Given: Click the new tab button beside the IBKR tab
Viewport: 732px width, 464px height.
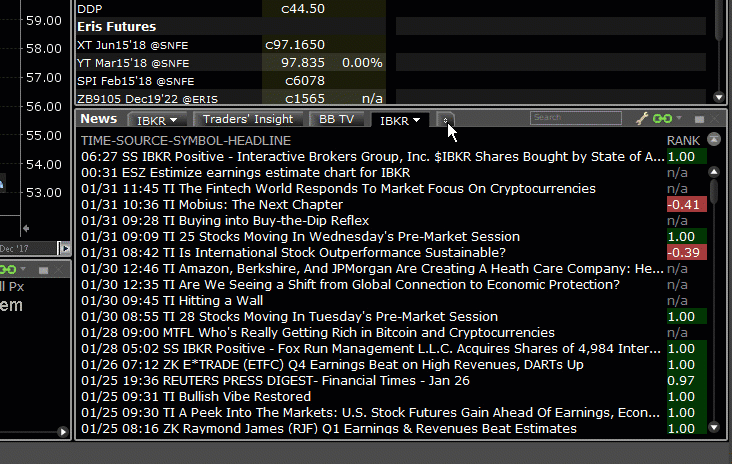Looking at the screenshot, I should tap(446, 120).
